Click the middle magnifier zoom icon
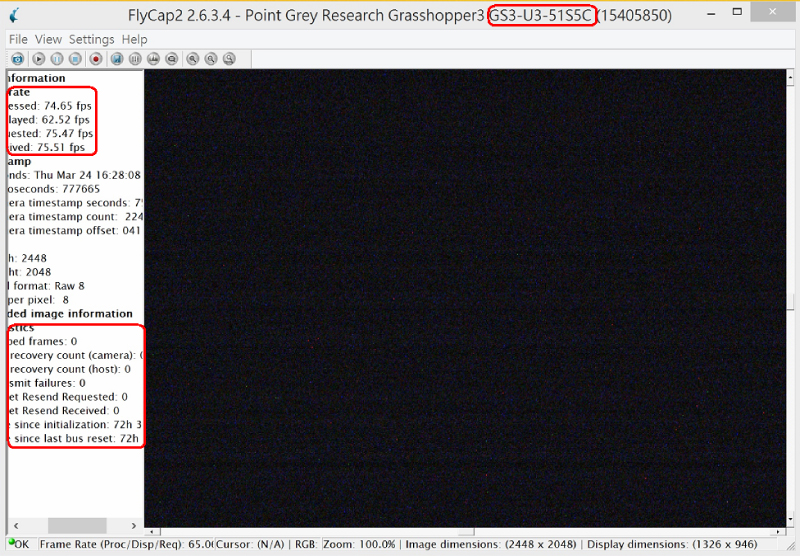This screenshot has width=800, height=556. pyautogui.click(x=211, y=59)
